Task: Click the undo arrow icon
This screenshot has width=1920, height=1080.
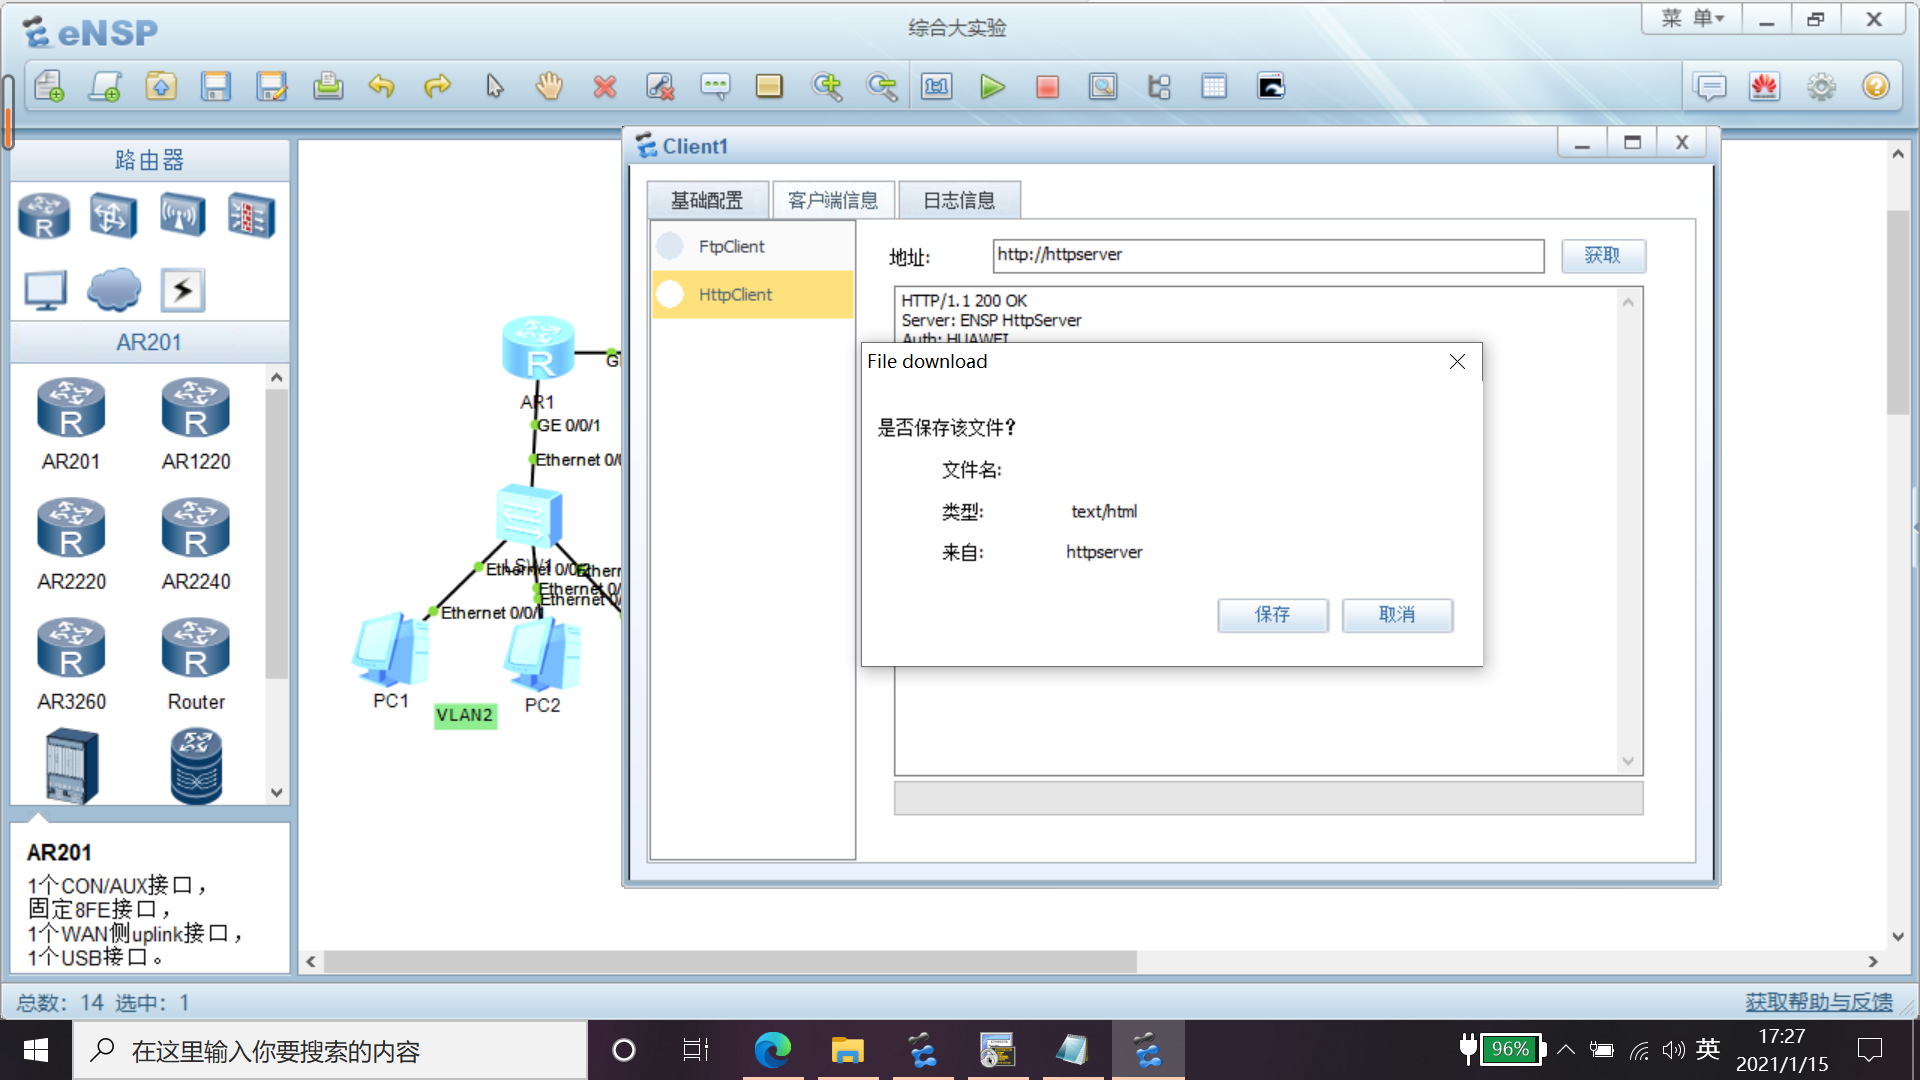Action: [x=381, y=87]
